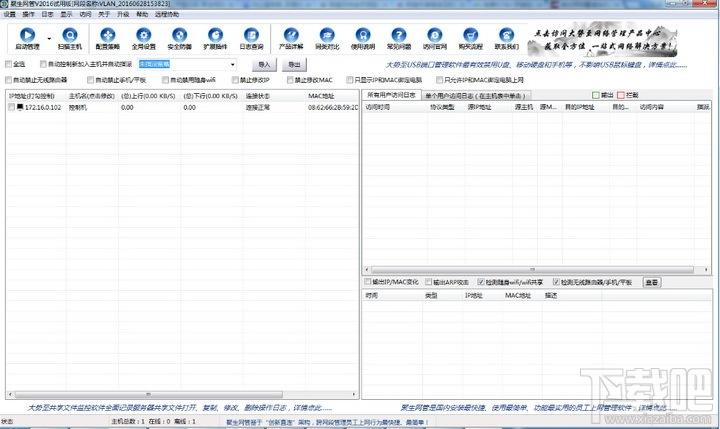The width and height of the screenshot is (720, 429).
Task: Click the computer icon beside 172.16.0.102
Action: 20,107
